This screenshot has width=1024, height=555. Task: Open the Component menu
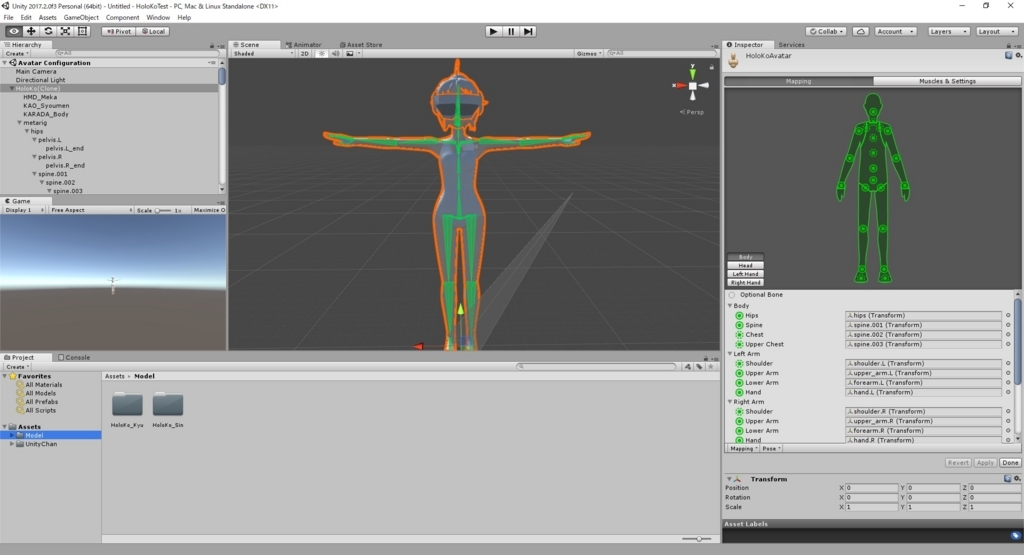(122, 18)
